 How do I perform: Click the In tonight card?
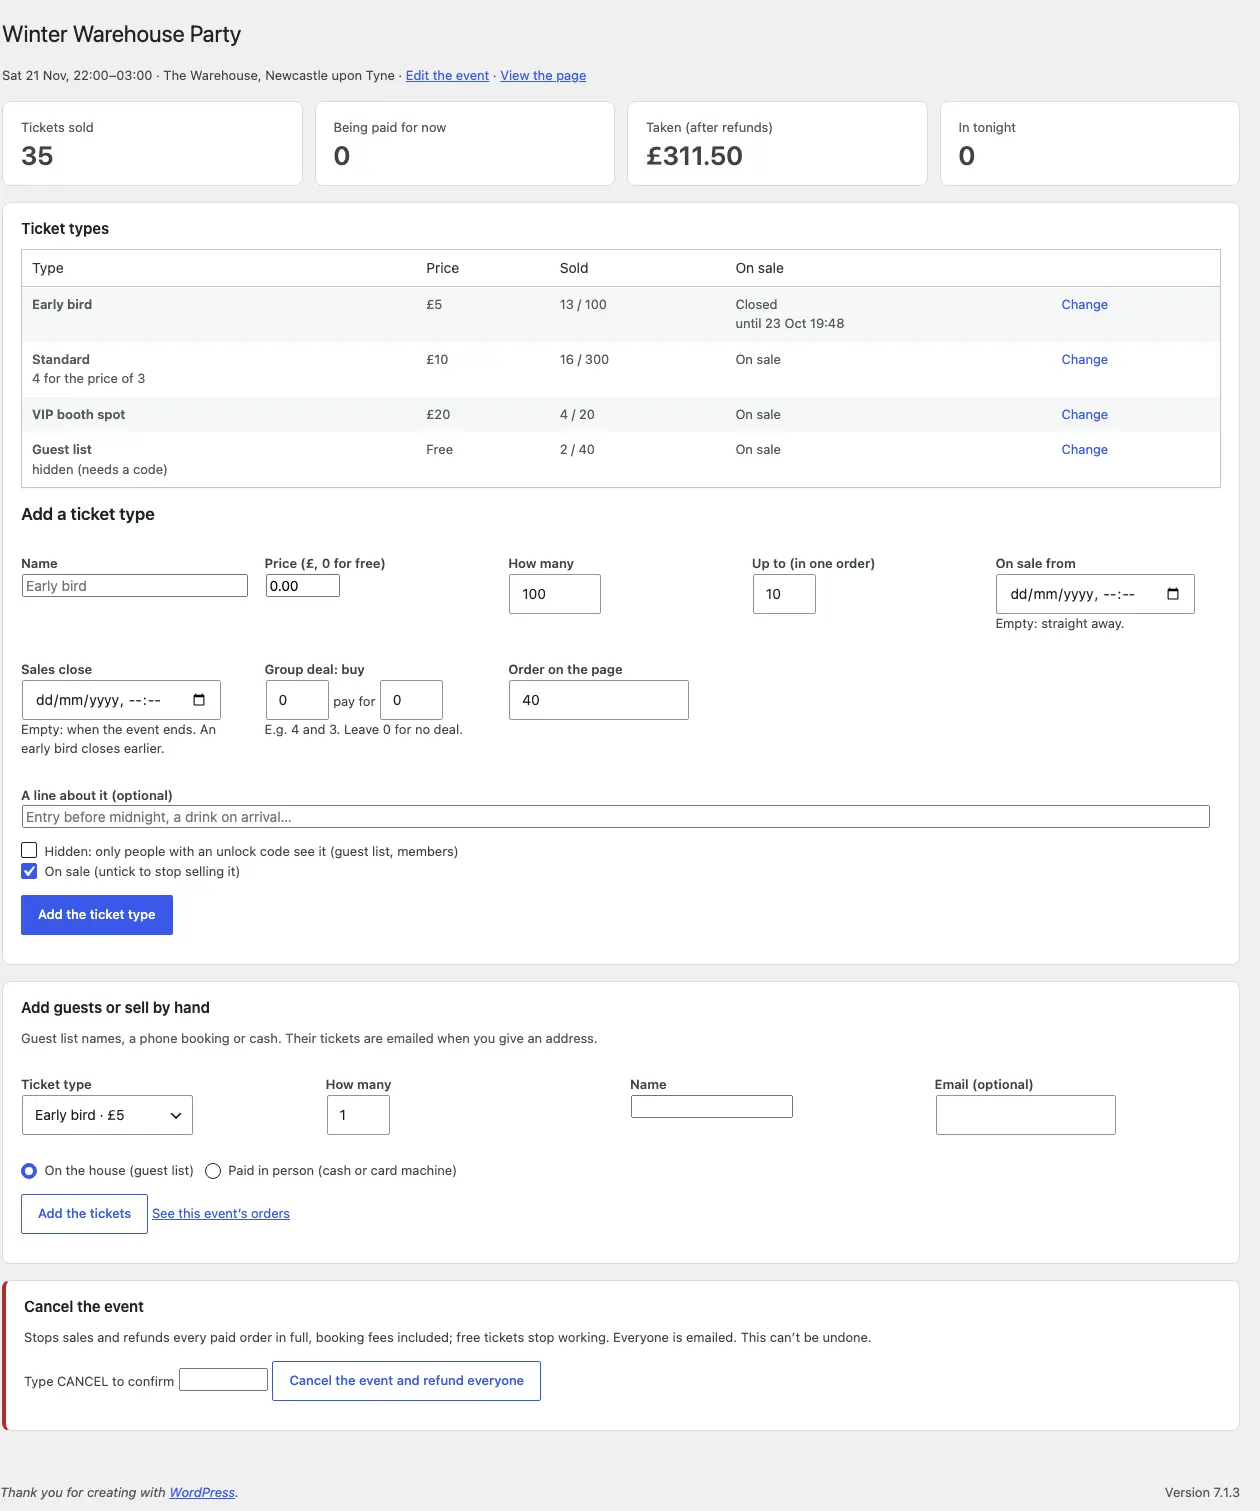(1089, 143)
